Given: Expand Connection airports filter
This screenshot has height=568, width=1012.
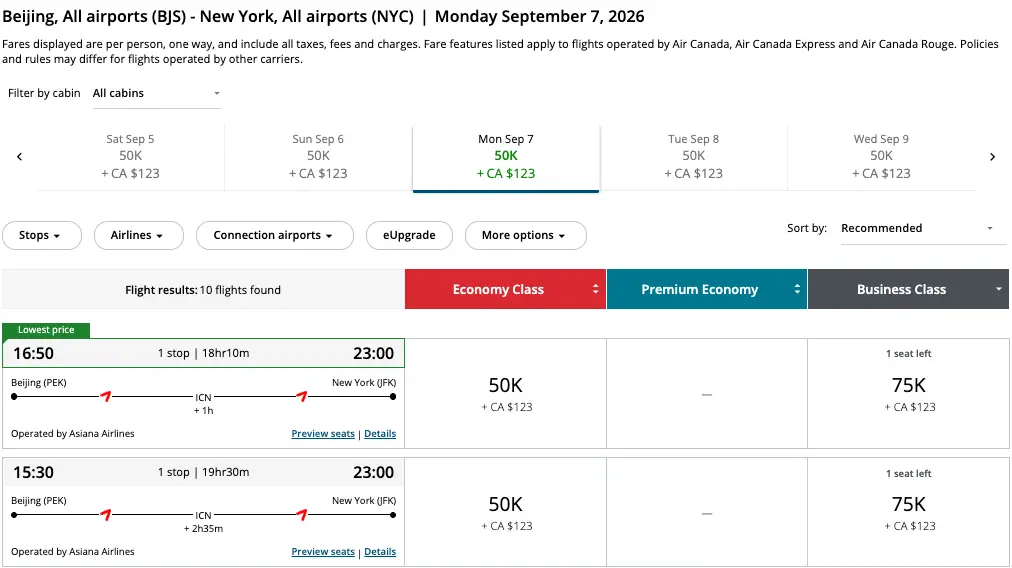Looking at the screenshot, I should click(x=274, y=236).
